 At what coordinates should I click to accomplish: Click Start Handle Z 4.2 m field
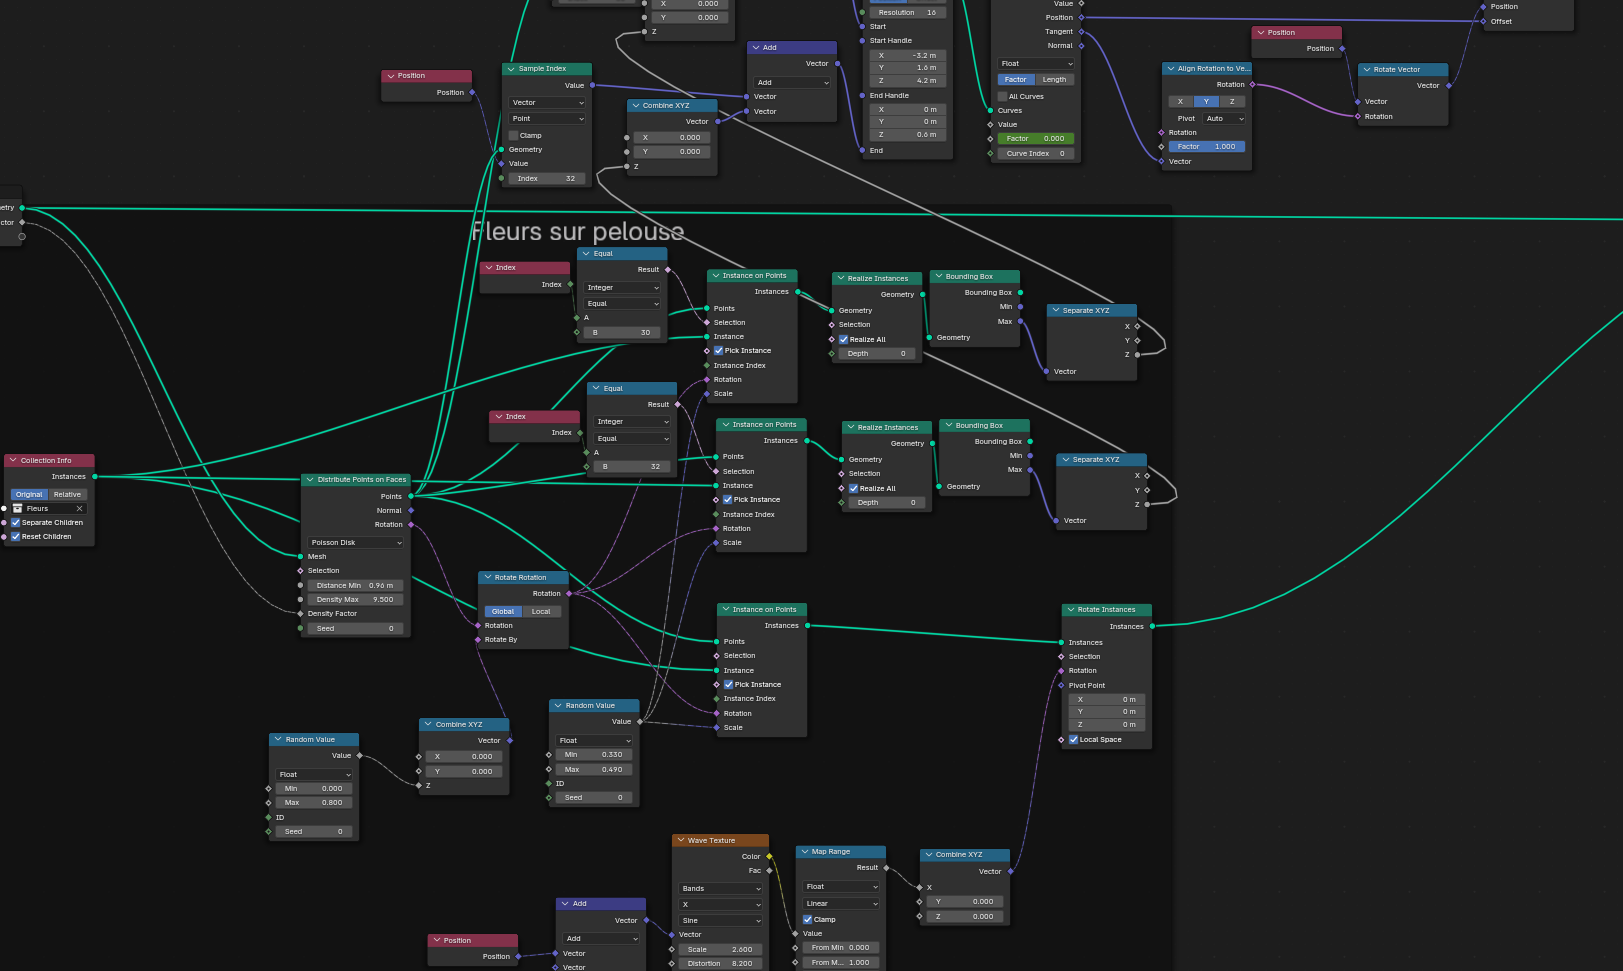click(x=907, y=80)
